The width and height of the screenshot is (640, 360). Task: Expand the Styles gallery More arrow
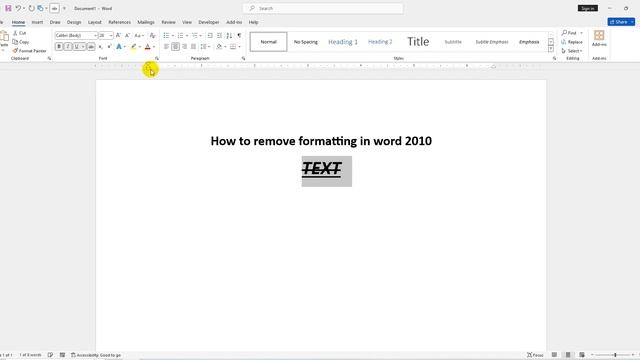click(551, 49)
